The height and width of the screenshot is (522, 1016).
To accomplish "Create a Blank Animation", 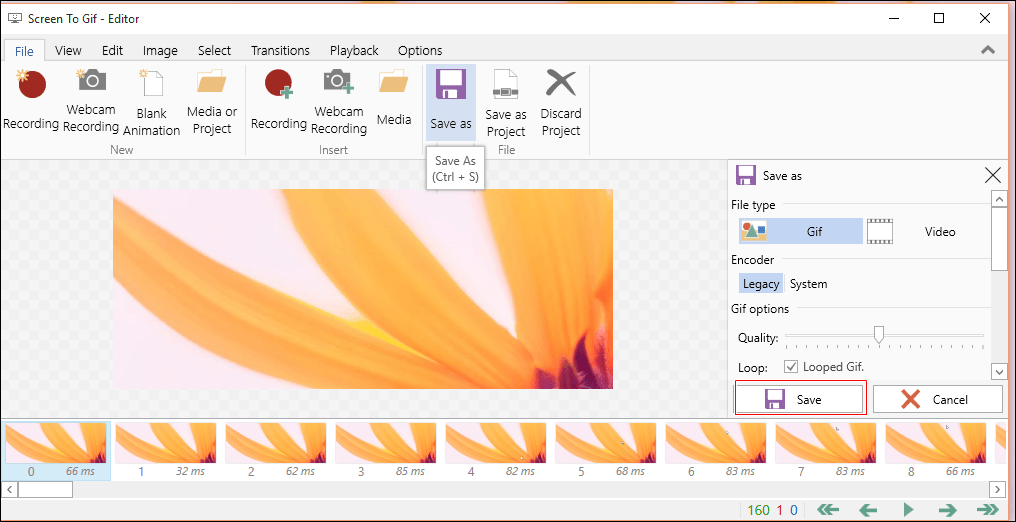I will tap(152, 103).
